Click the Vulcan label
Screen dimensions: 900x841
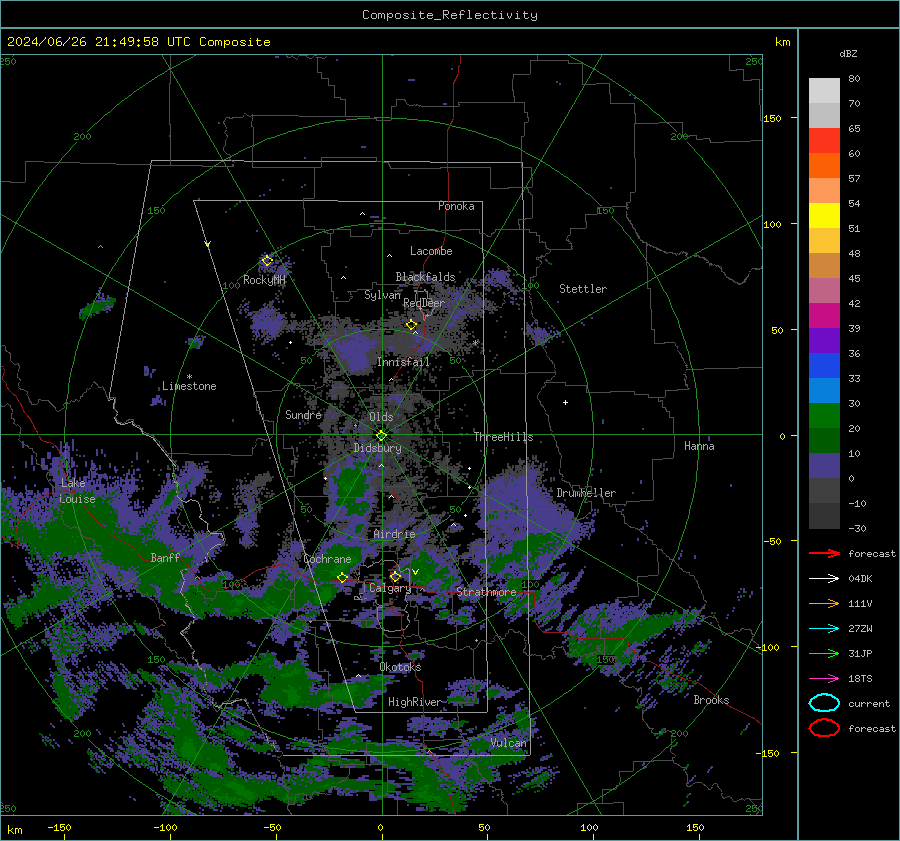(x=508, y=743)
